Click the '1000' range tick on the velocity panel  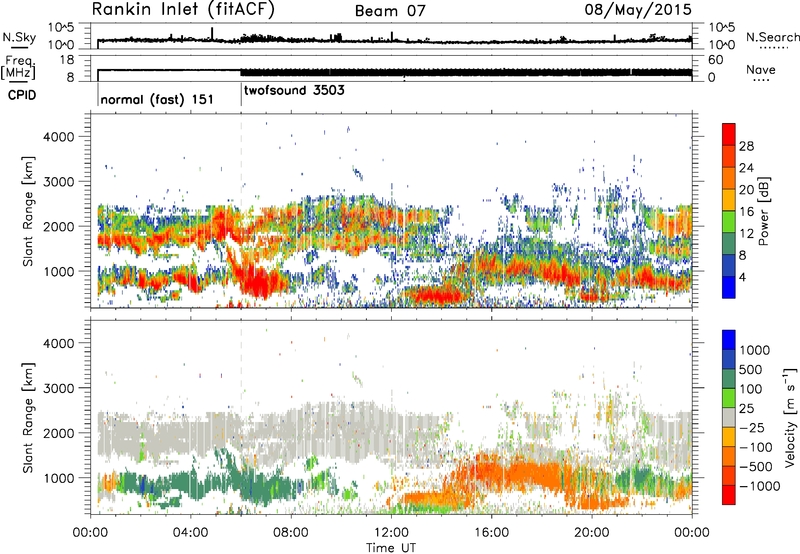58,478
